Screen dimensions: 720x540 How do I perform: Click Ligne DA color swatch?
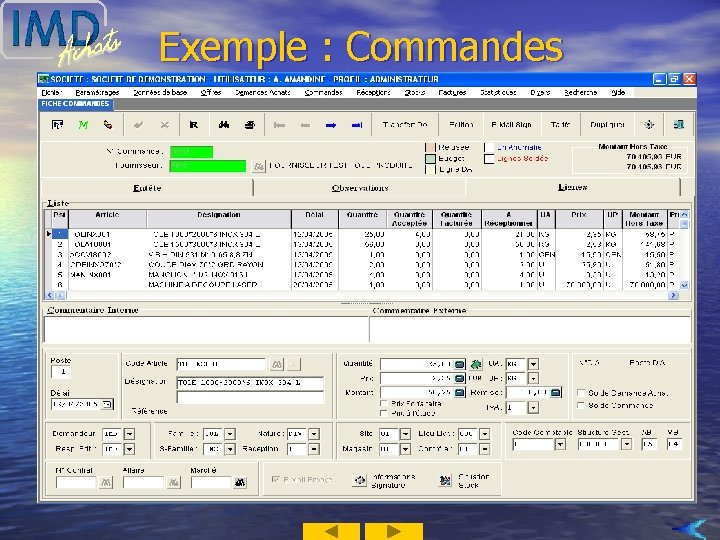coord(430,169)
